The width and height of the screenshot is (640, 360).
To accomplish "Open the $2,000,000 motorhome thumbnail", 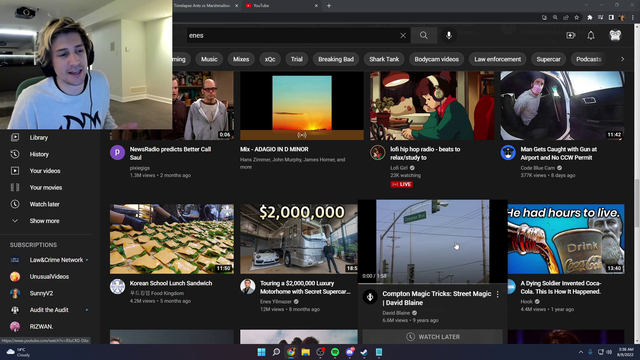I will [x=299, y=239].
